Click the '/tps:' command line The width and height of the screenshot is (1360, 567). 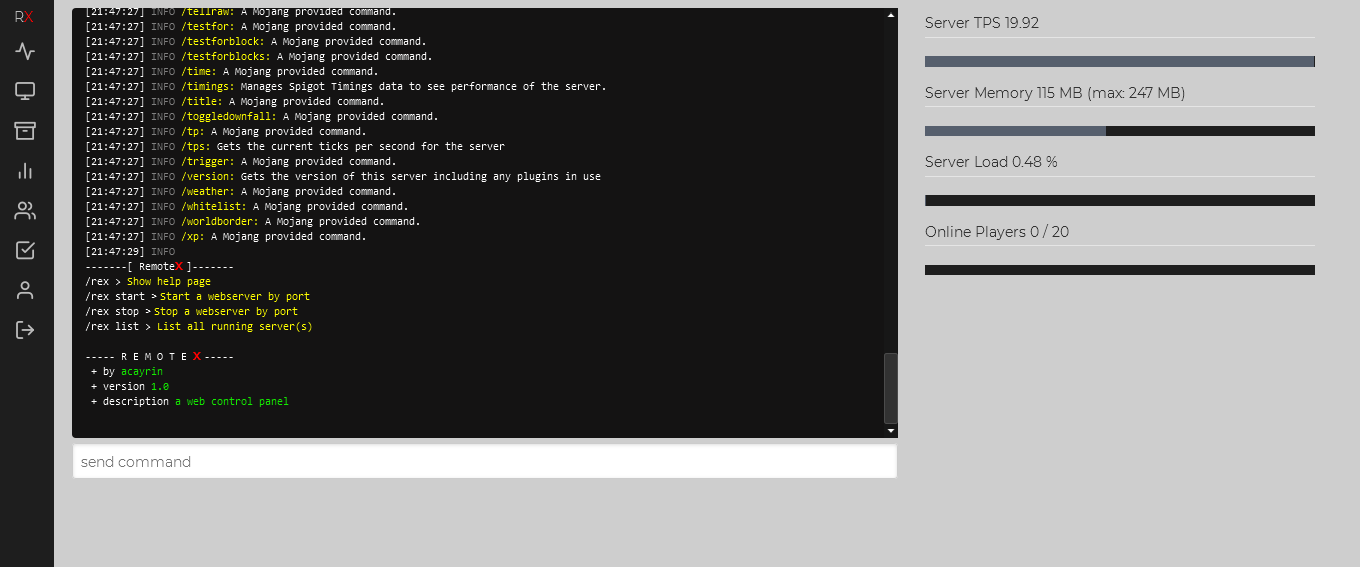[x=295, y=146]
